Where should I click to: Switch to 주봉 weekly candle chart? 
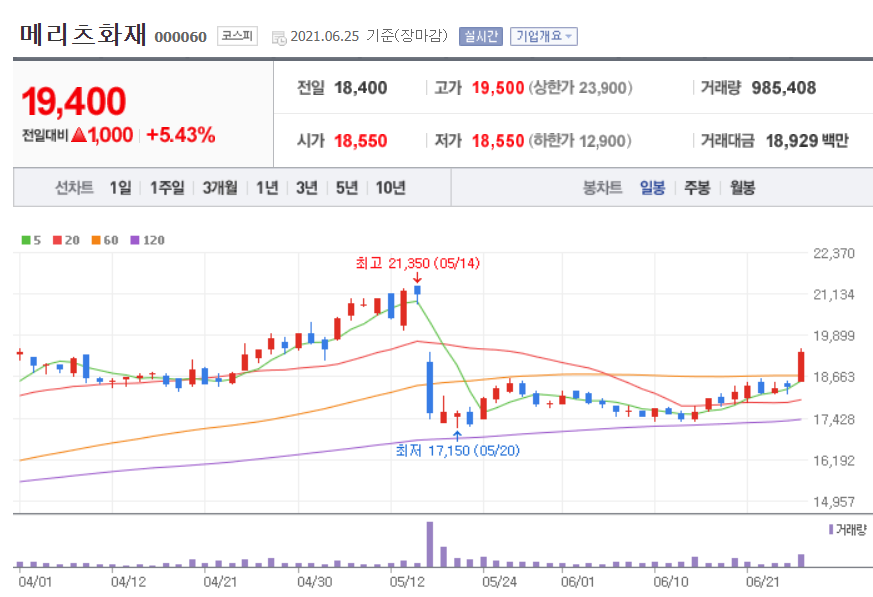(697, 188)
